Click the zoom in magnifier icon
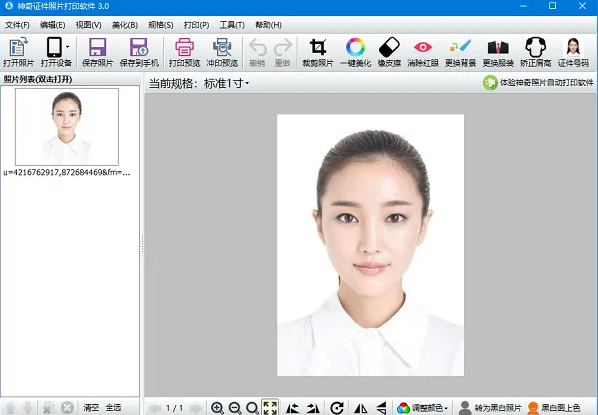Viewport: 598px width, 415px height. click(217, 408)
